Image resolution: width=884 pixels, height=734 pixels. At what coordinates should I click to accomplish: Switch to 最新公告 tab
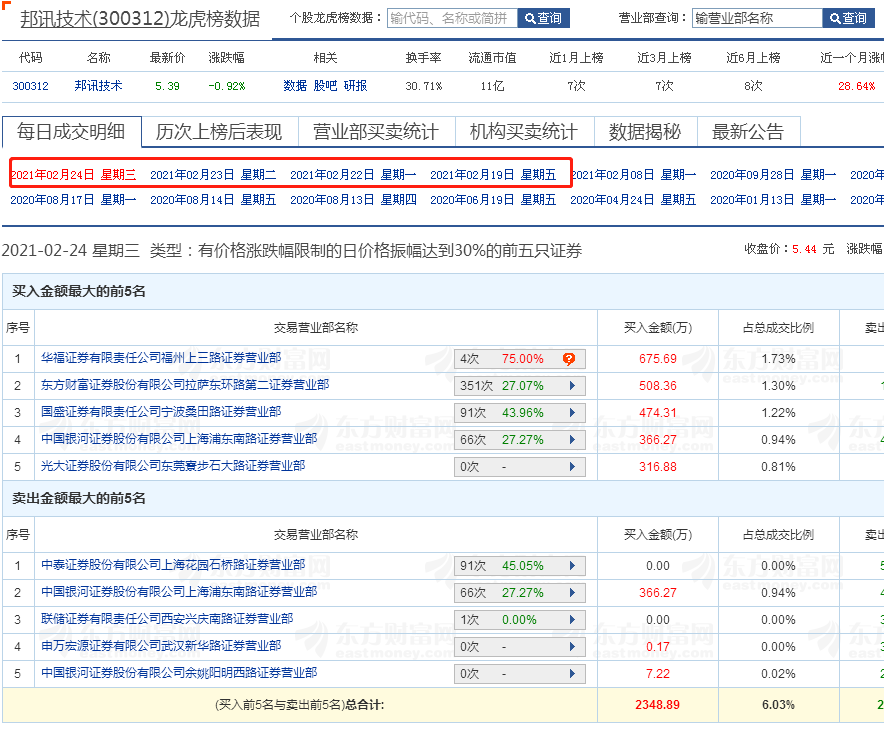pyautogui.click(x=749, y=131)
